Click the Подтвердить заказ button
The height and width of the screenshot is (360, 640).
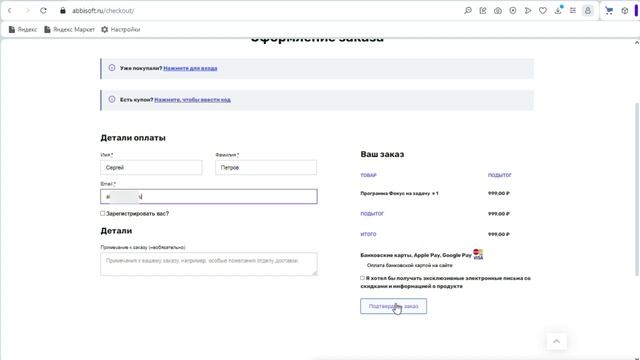click(x=393, y=306)
